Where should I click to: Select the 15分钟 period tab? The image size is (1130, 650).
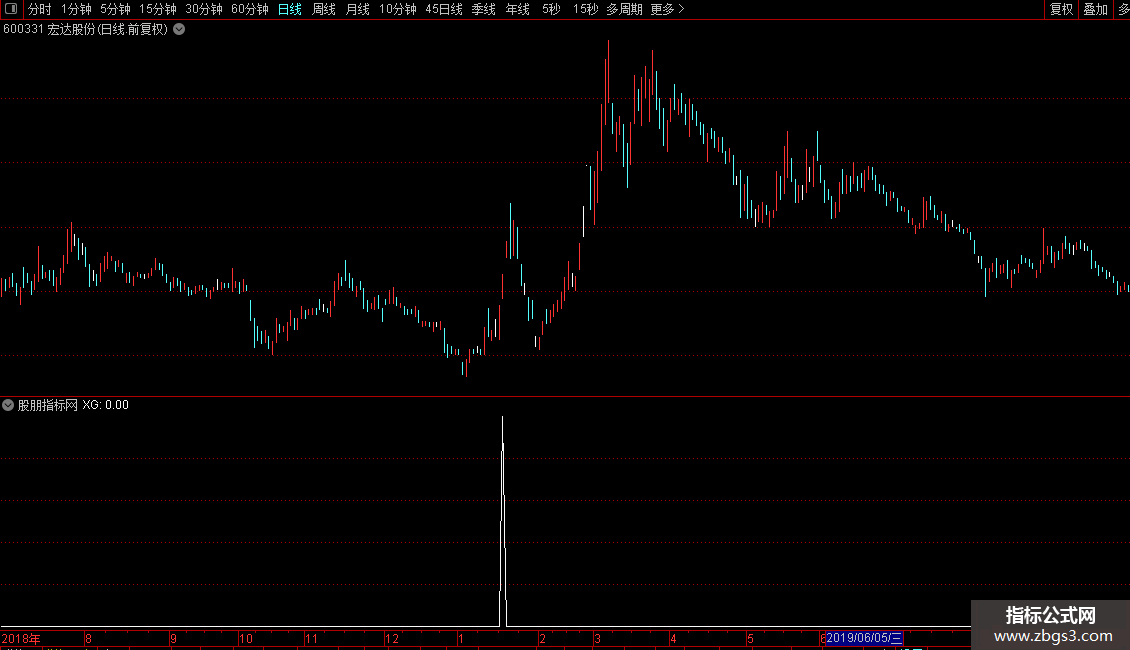click(x=158, y=9)
